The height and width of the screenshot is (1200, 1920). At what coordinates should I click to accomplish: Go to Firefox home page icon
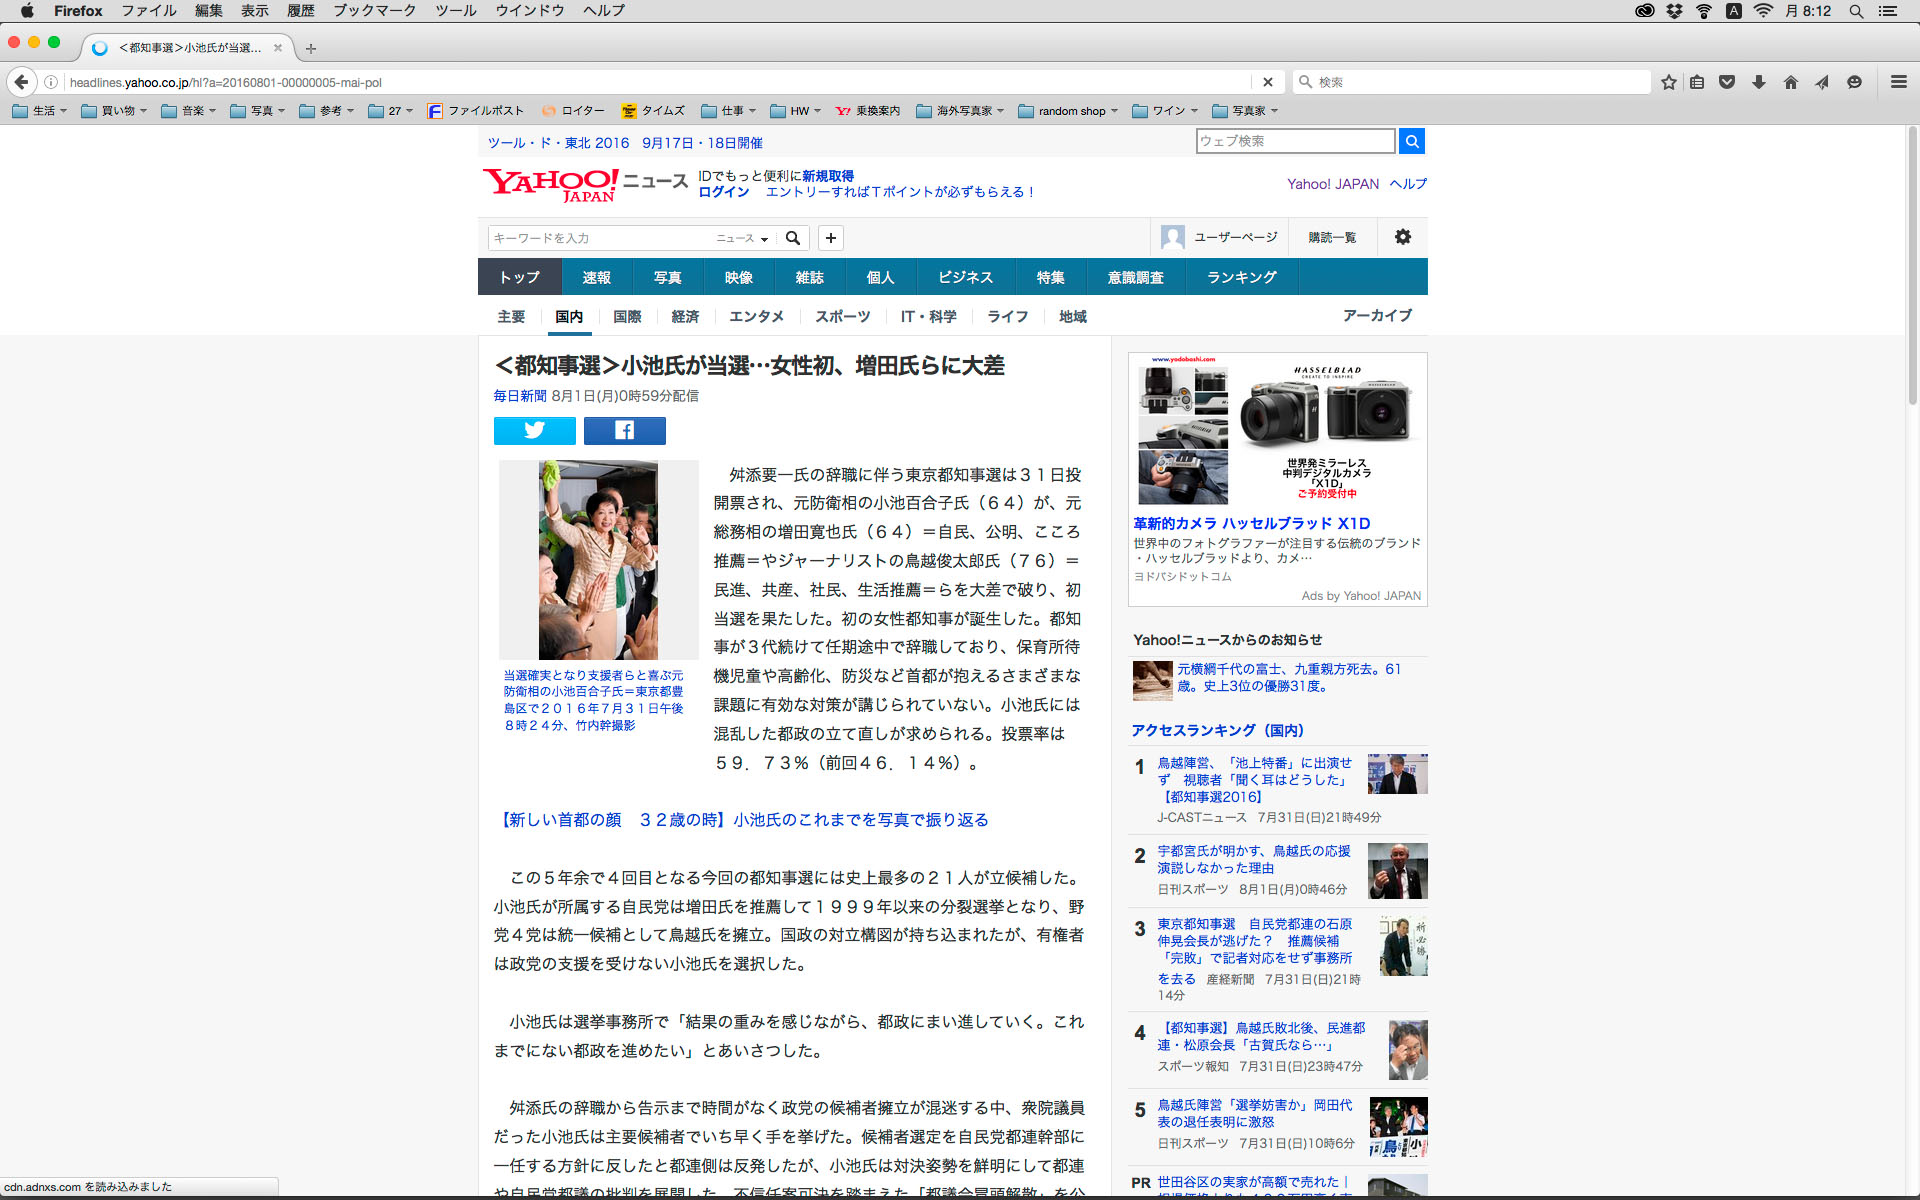pyautogui.click(x=1790, y=82)
